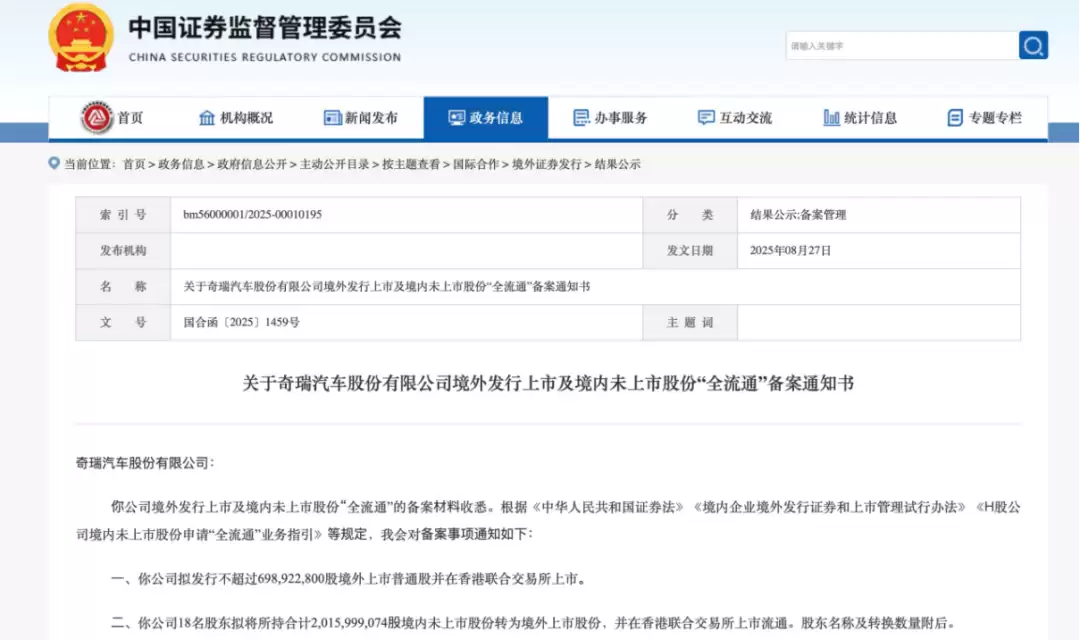This screenshot has height=640, width=1080.
Task: Click the chart icon beside 统计信息
Action: [x=831, y=118]
